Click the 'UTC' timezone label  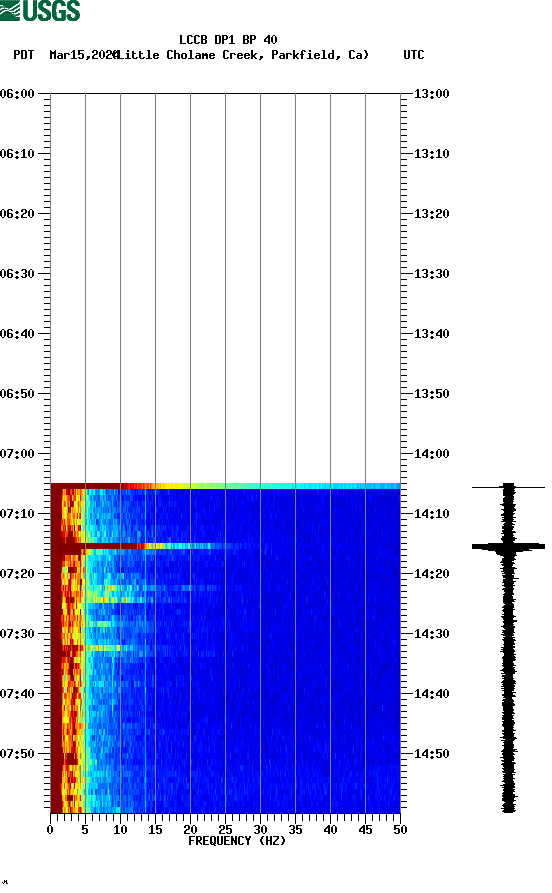click(414, 55)
